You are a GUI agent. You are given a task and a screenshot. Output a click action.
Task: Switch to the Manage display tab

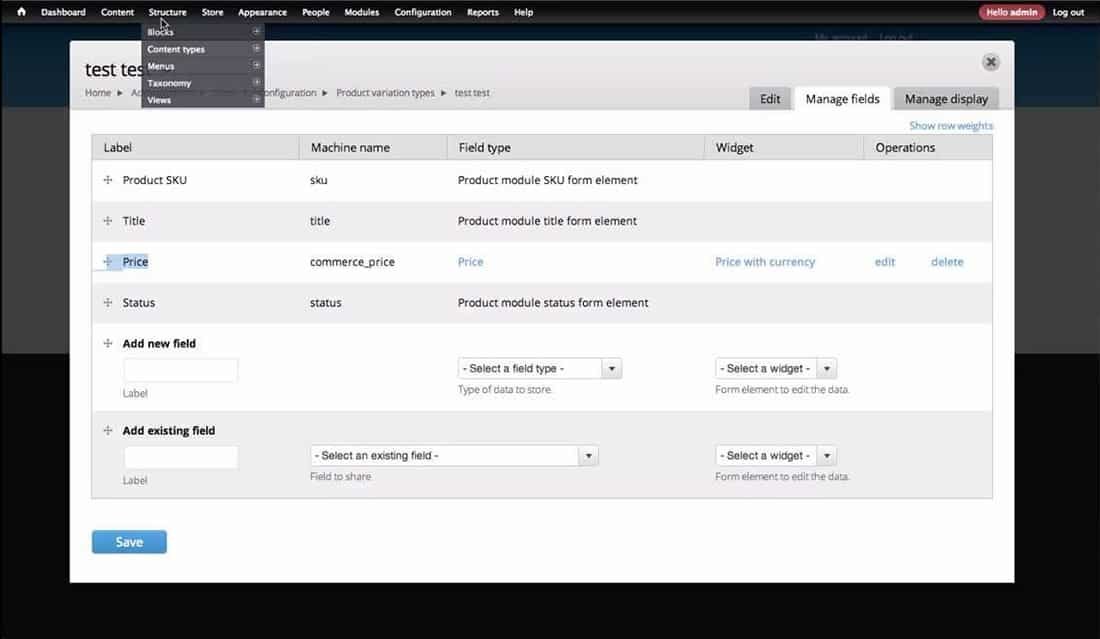(944, 98)
